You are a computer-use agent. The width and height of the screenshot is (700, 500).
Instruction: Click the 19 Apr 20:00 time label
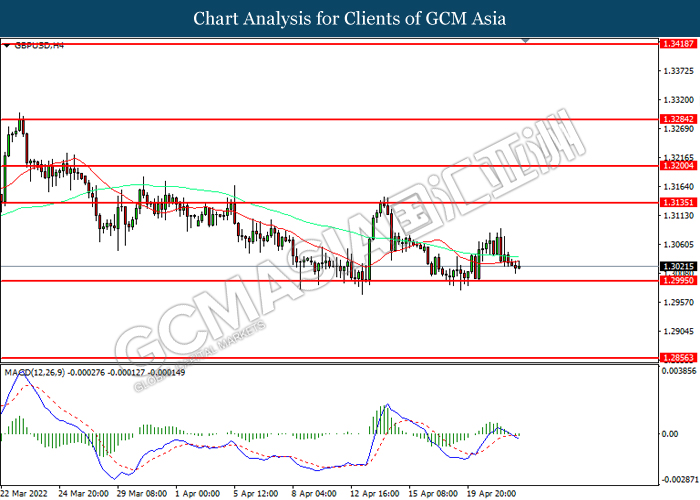coord(492,493)
